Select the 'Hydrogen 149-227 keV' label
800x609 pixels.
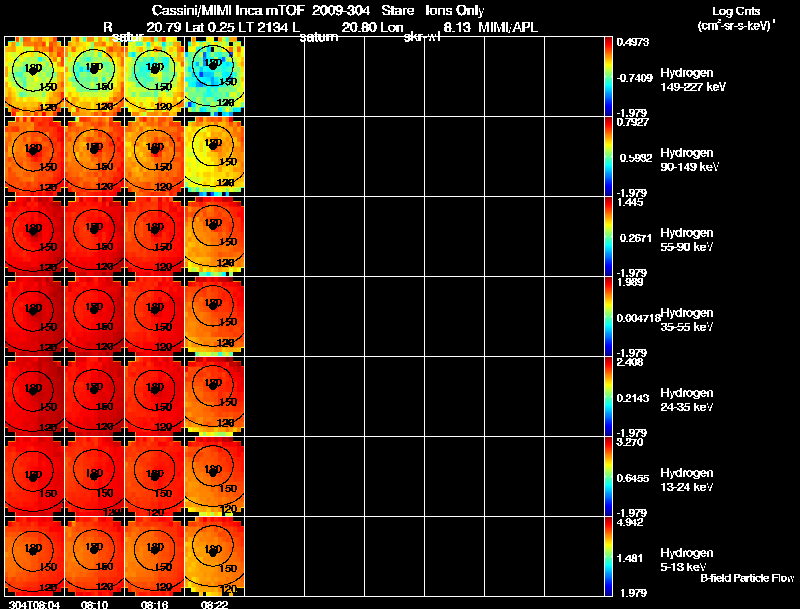[693, 80]
